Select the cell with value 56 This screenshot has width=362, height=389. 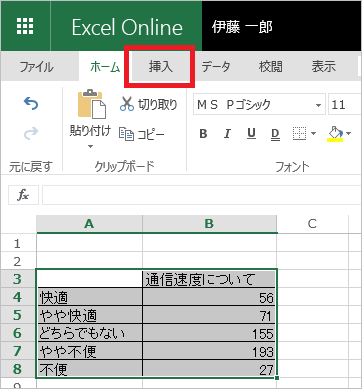(209, 297)
